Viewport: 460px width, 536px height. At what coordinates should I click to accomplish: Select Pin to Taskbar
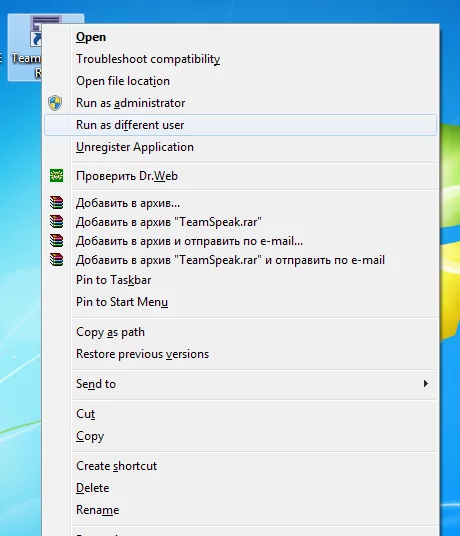241,280
